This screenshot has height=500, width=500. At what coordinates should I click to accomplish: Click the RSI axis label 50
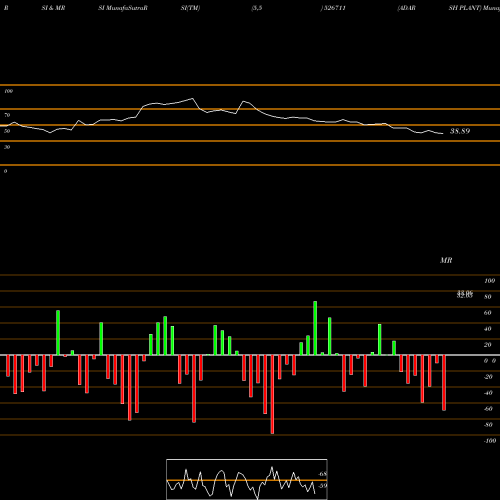pyautogui.click(x=7, y=131)
